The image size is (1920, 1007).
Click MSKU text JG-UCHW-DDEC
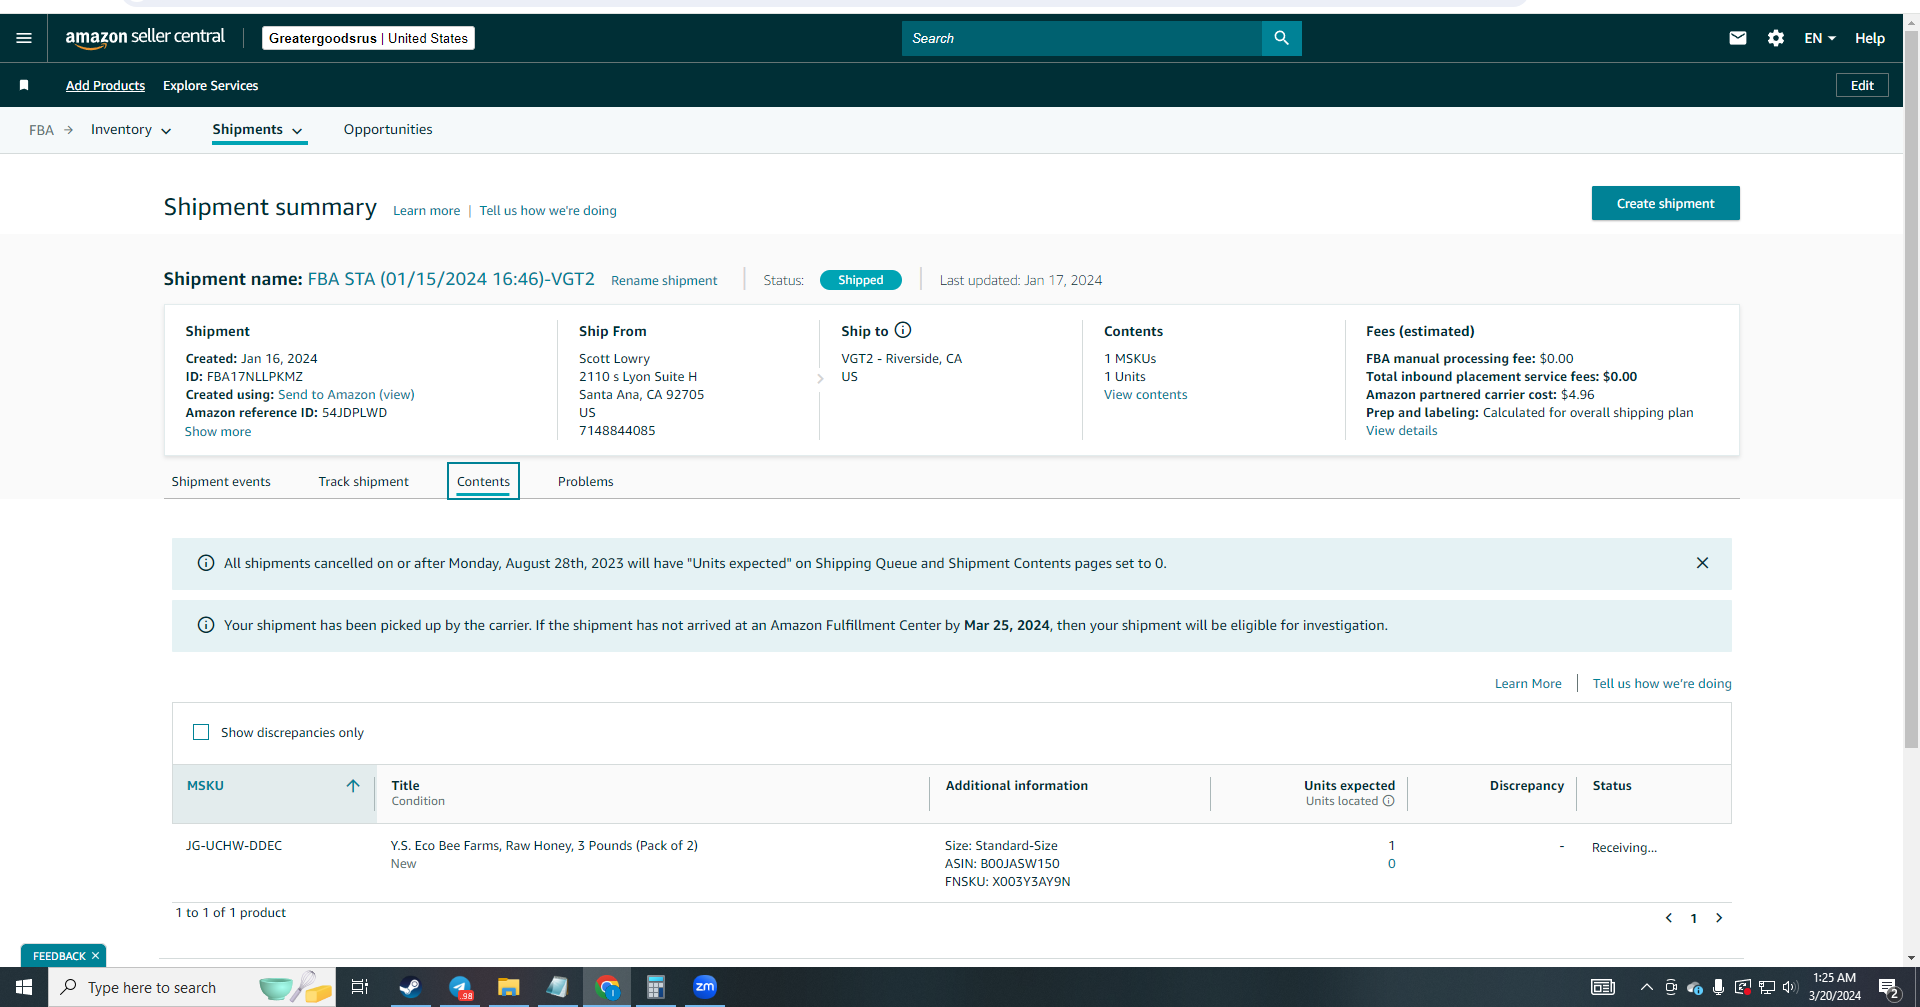coord(234,846)
